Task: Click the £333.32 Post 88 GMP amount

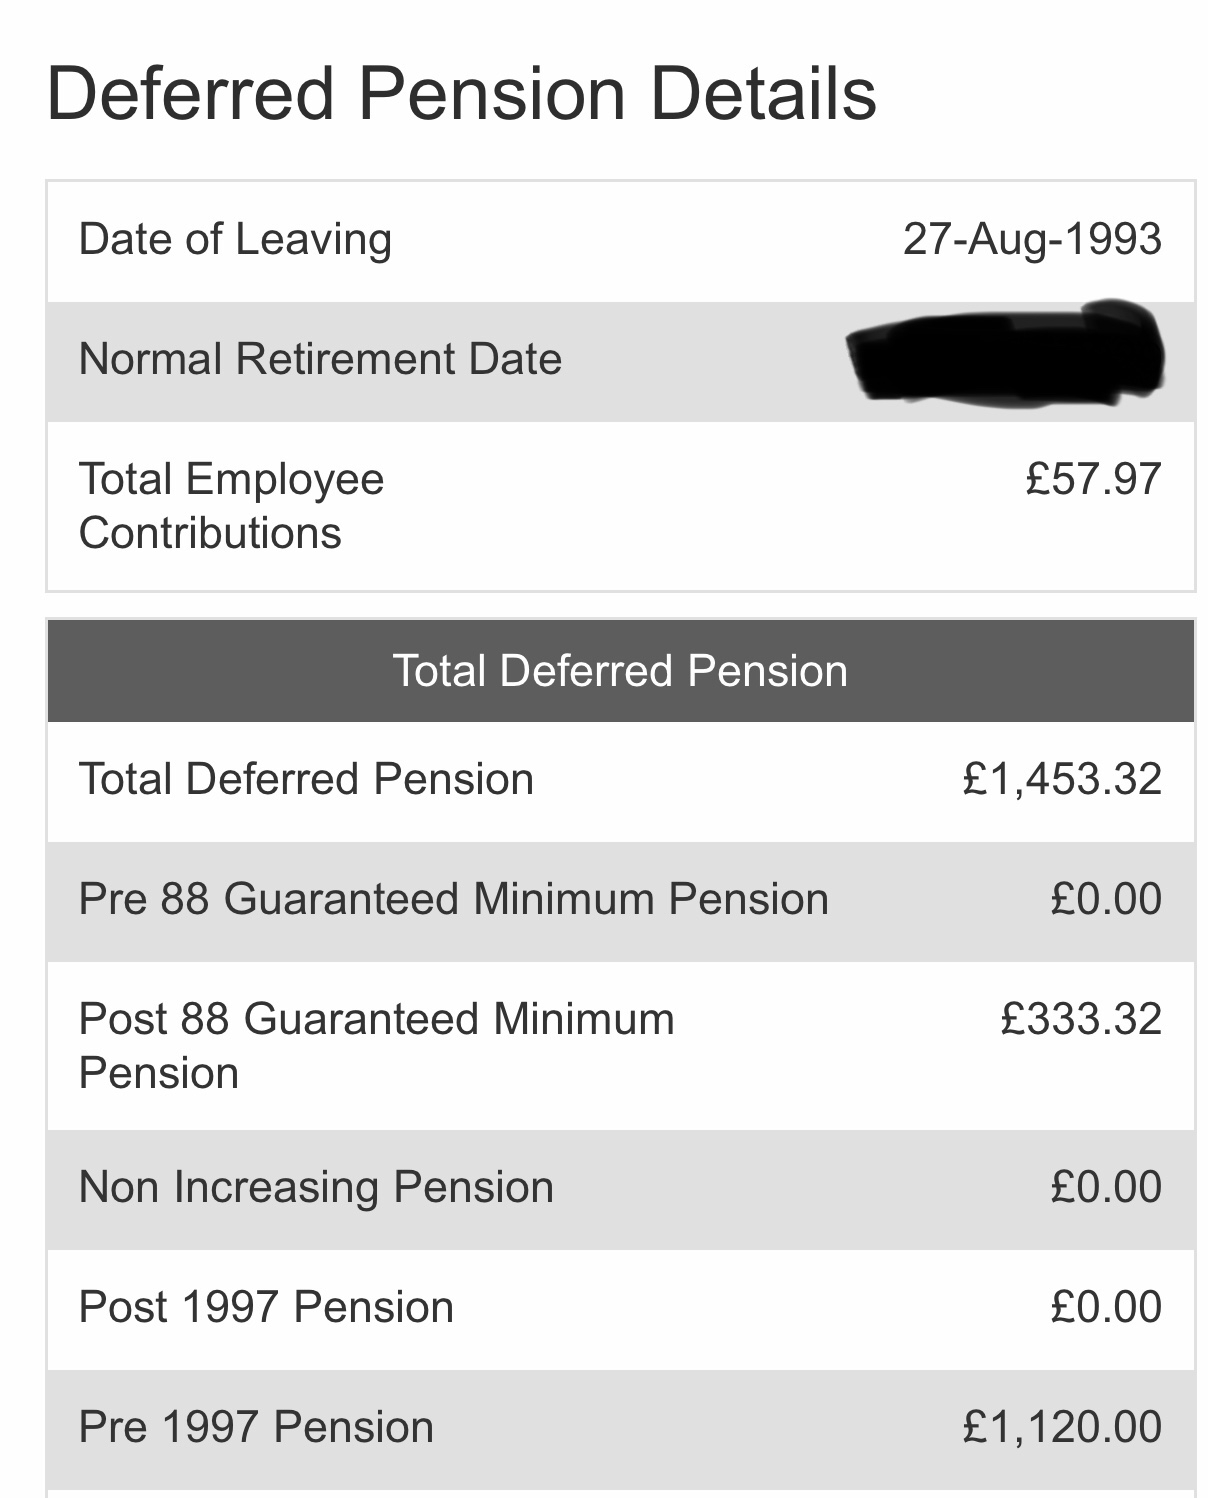Action: (x=1081, y=1019)
